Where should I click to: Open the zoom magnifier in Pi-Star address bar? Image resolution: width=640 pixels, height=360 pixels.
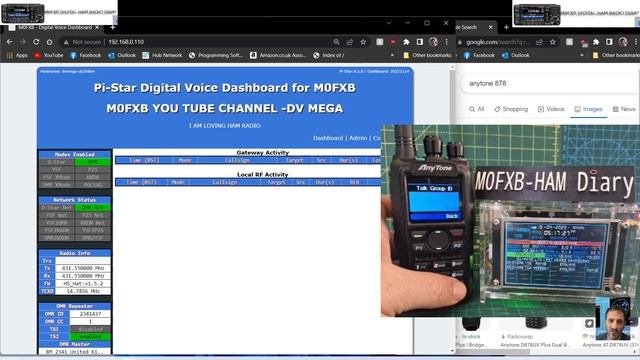coord(336,42)
